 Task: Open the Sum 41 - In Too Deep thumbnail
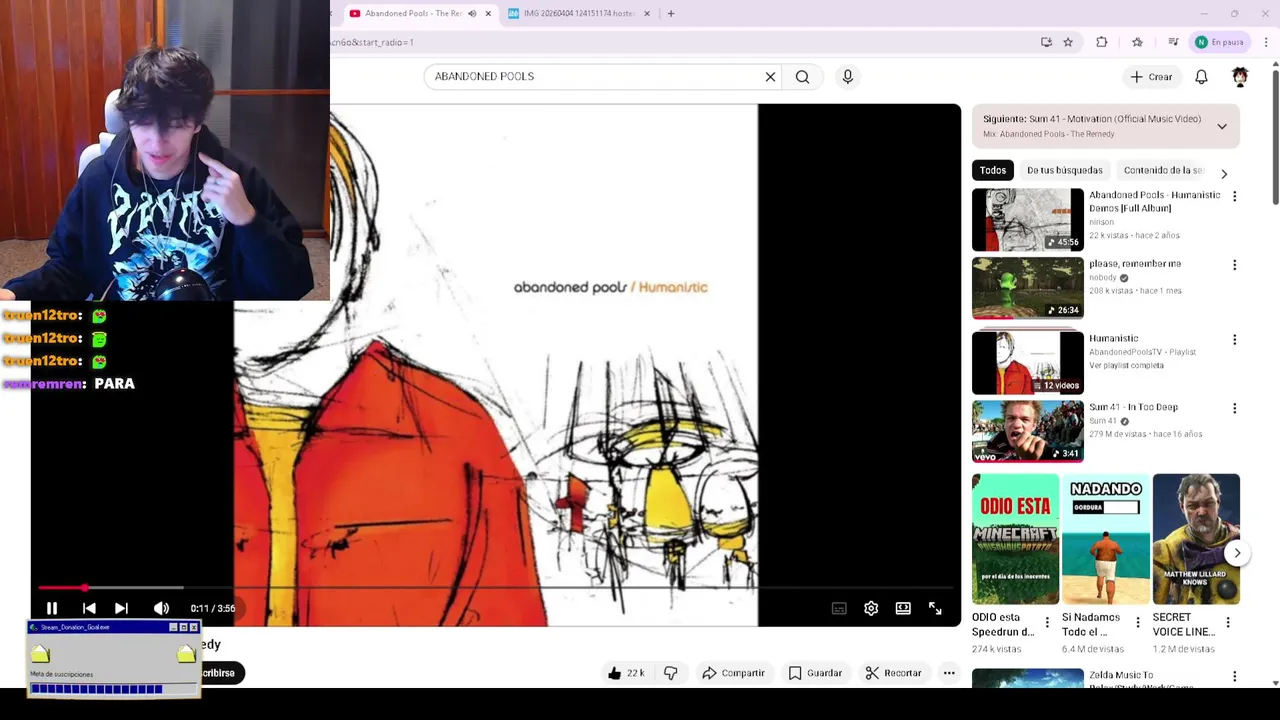tap(1028, 431)
